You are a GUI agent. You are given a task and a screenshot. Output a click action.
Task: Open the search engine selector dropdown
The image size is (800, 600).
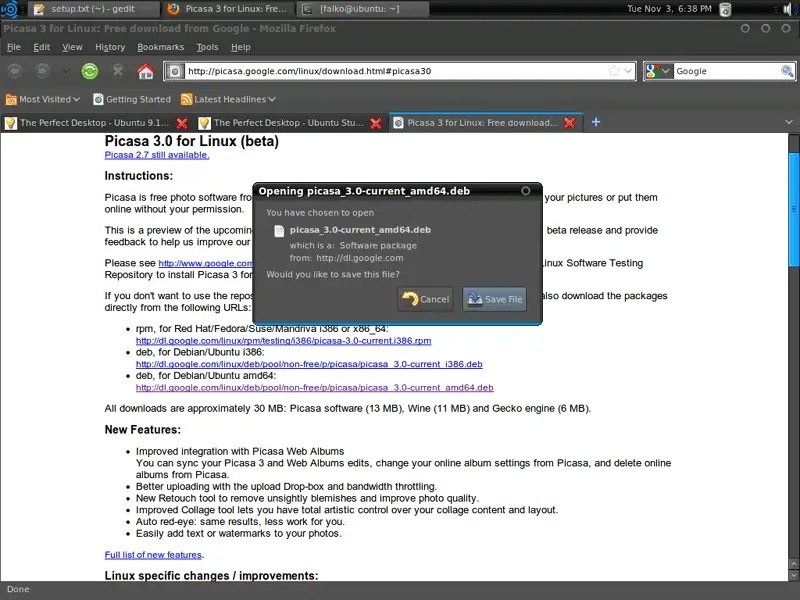pyautogui.click(x=658, y=71)
